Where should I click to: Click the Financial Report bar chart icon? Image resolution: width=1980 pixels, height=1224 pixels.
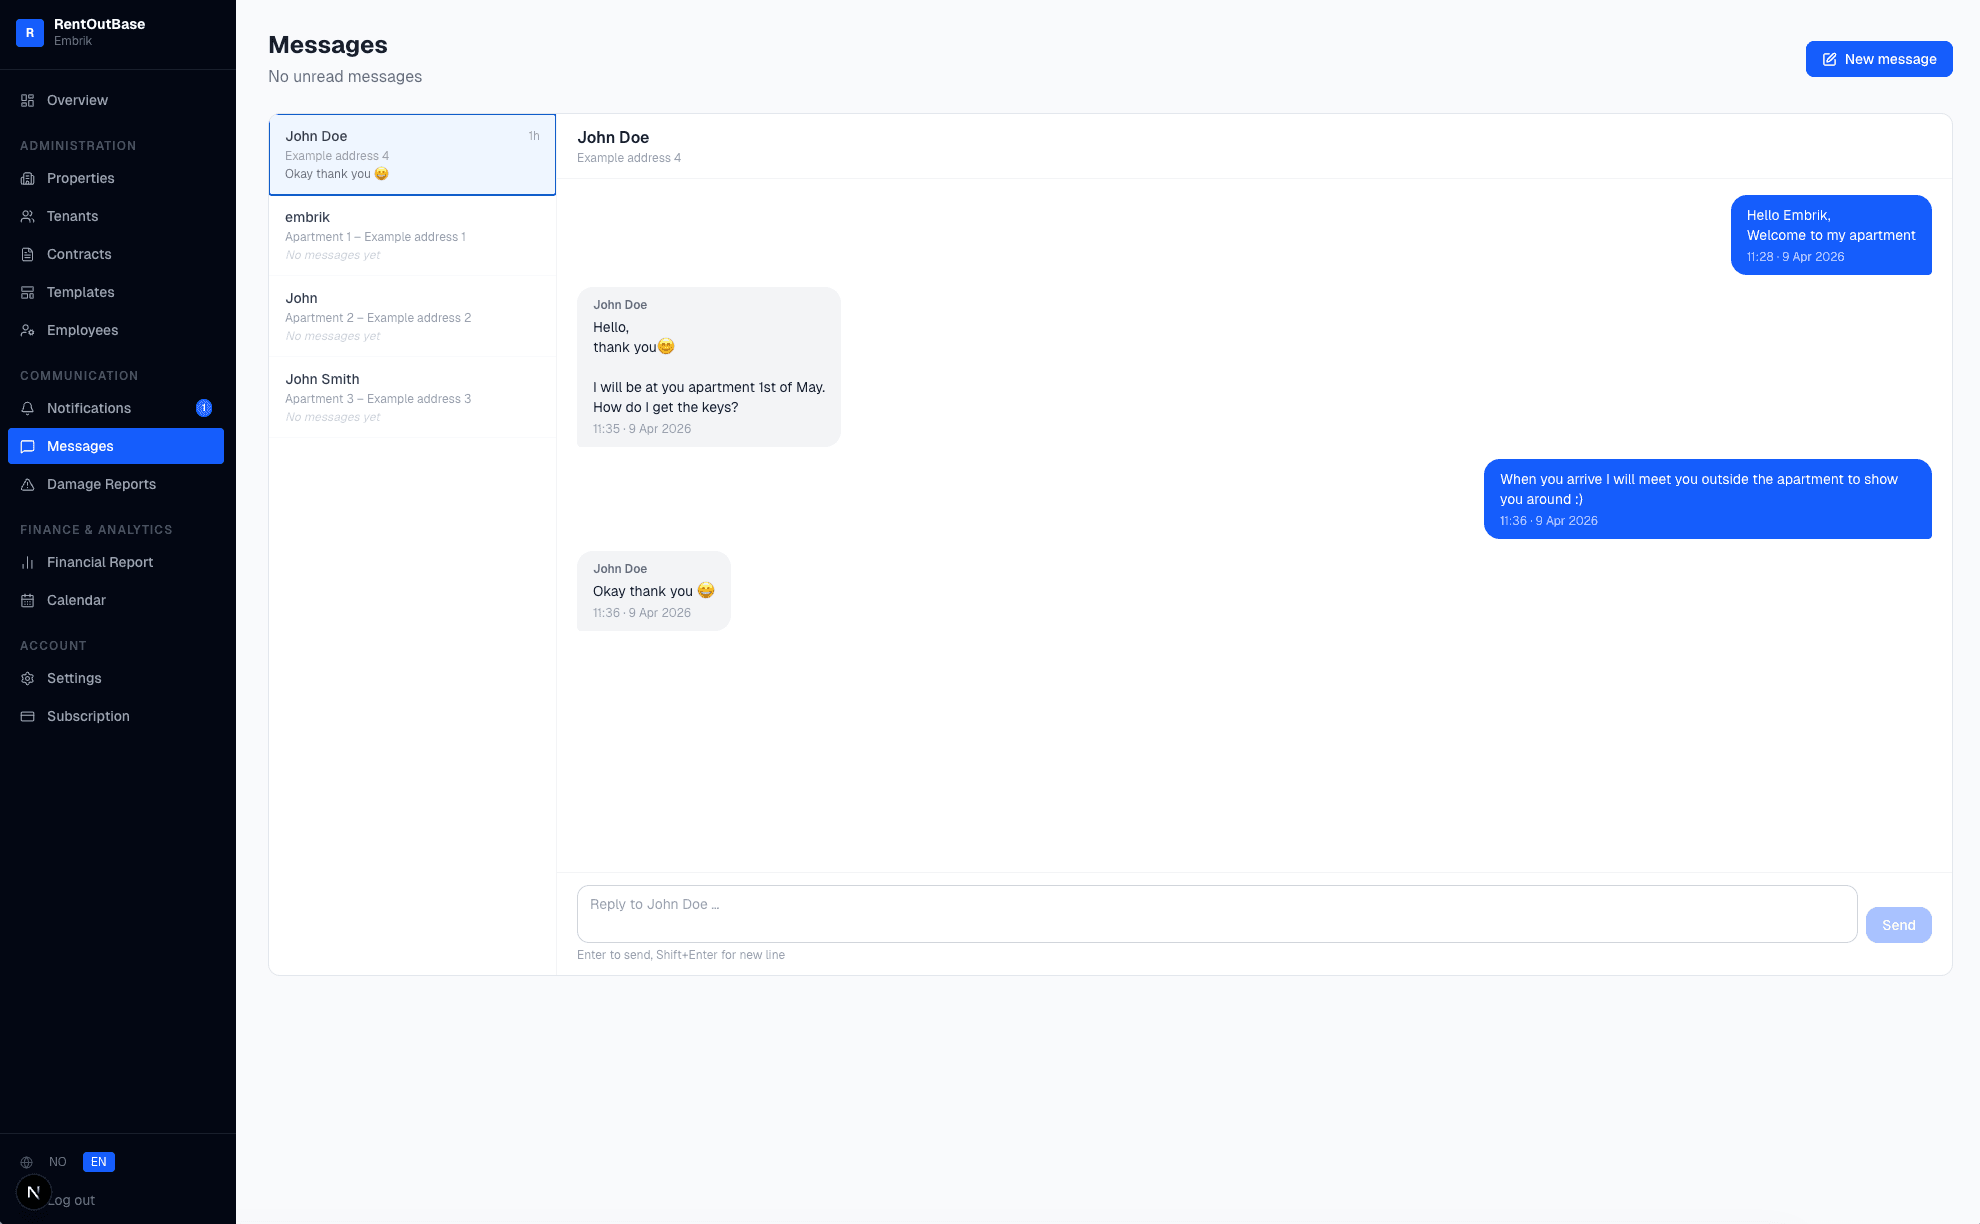28,562
